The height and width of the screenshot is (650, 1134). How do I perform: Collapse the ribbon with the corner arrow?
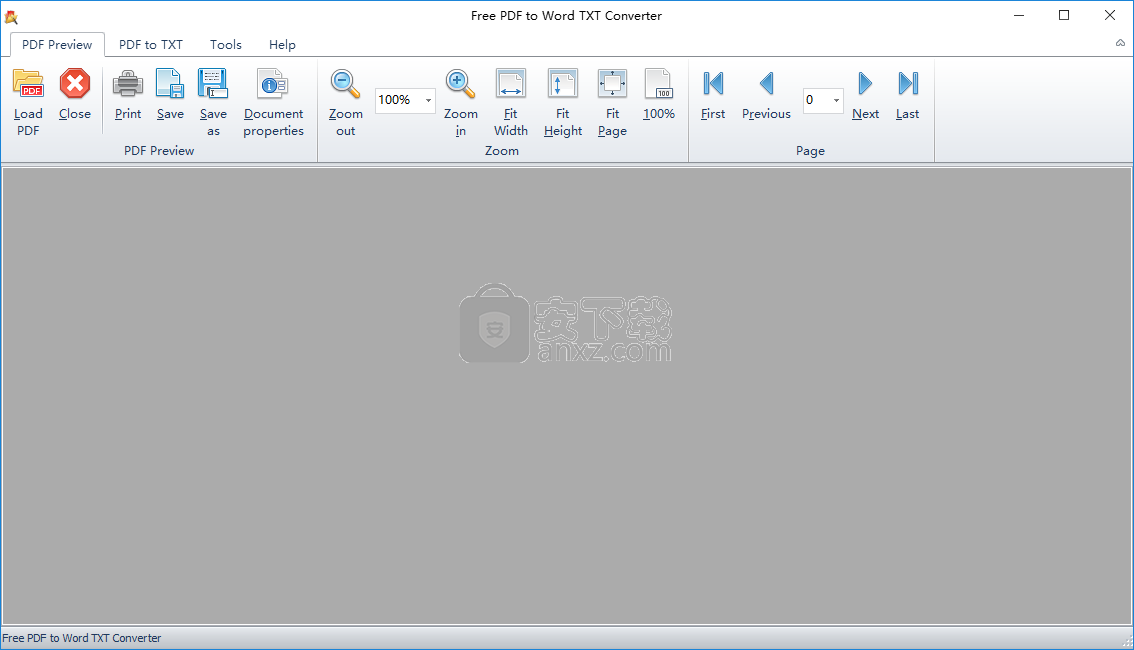(1120, 43)
